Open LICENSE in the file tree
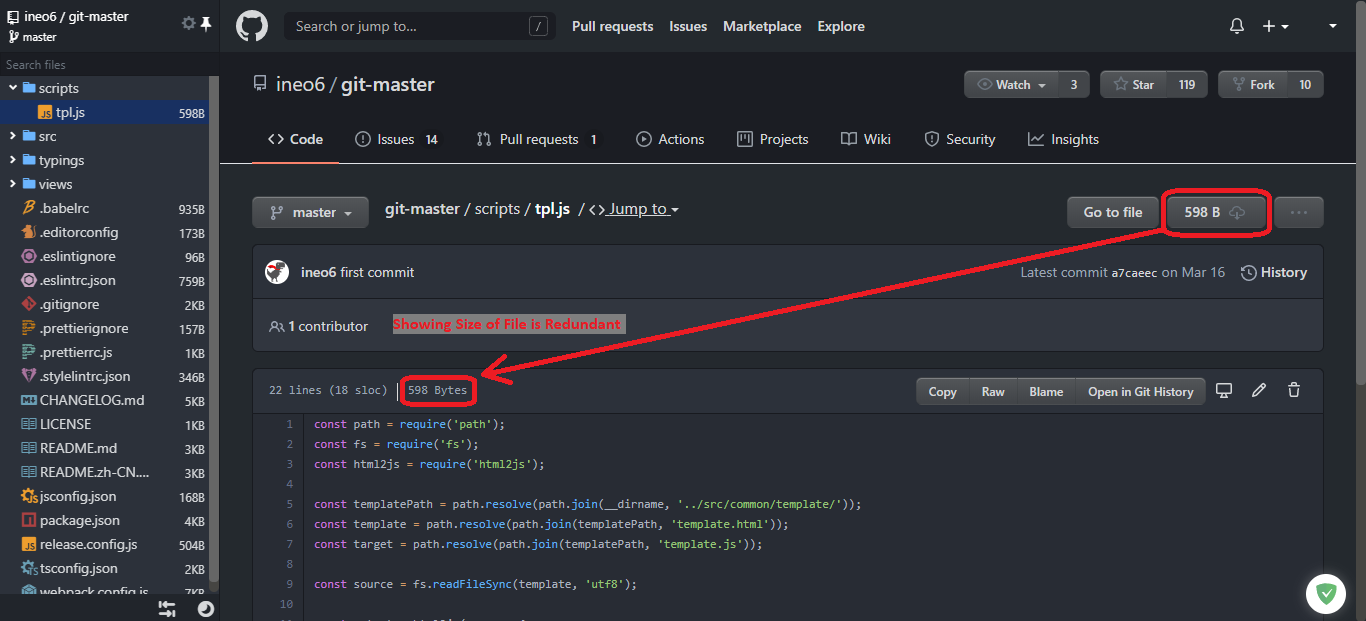Viewport: 1366px width, 621px height. [105, 424]
